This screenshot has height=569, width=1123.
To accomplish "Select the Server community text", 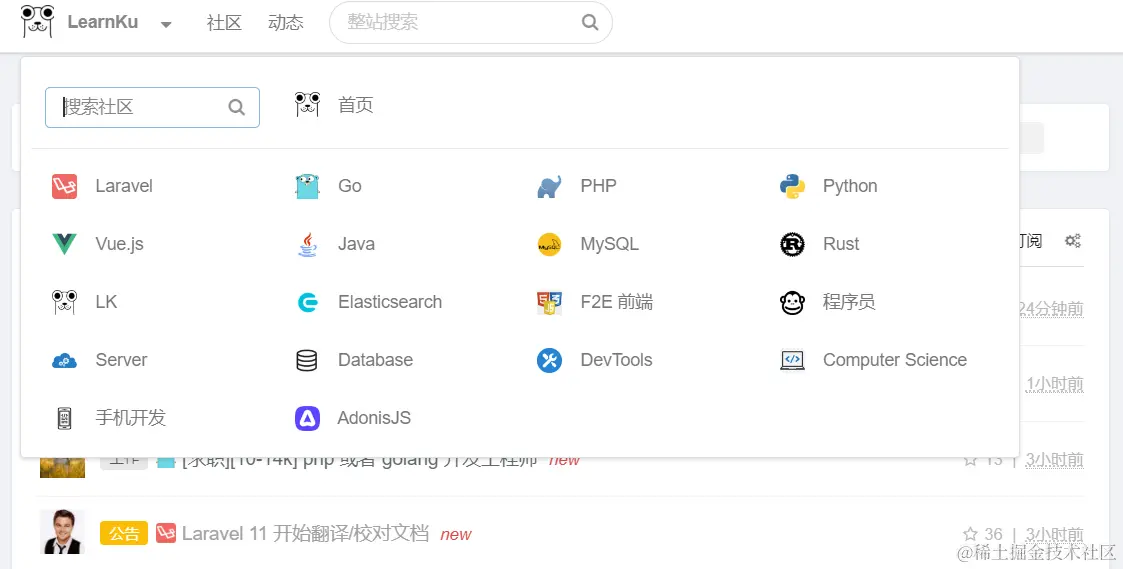I will (121, 360).
